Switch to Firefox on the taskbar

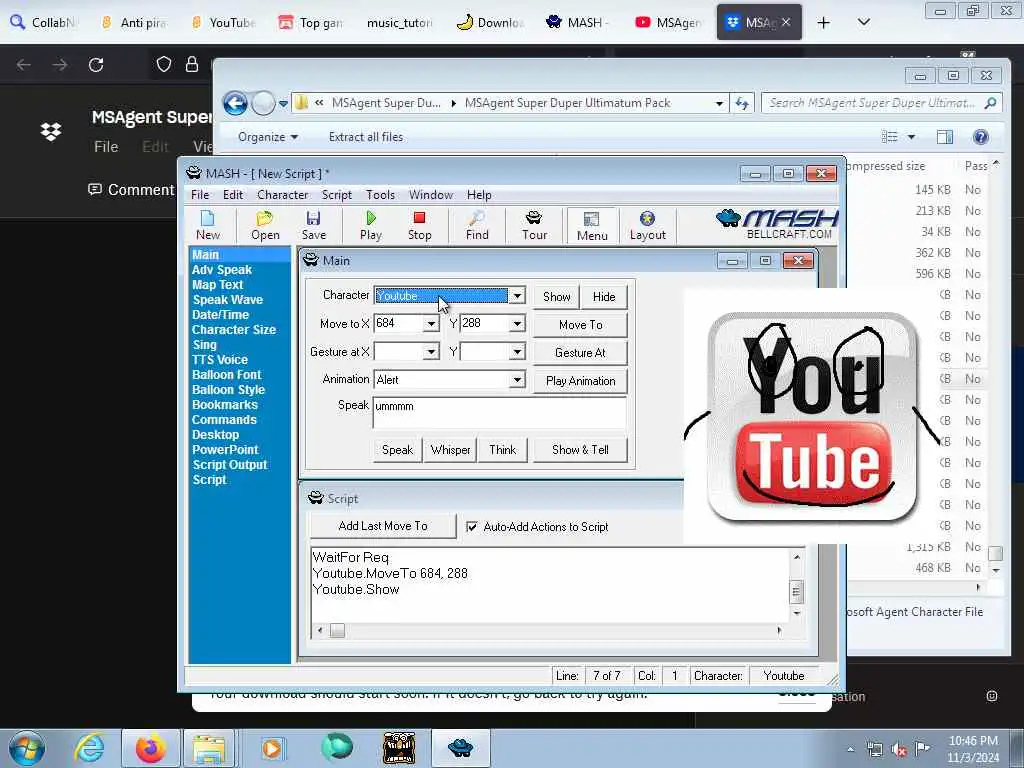(x=150, y=748)
